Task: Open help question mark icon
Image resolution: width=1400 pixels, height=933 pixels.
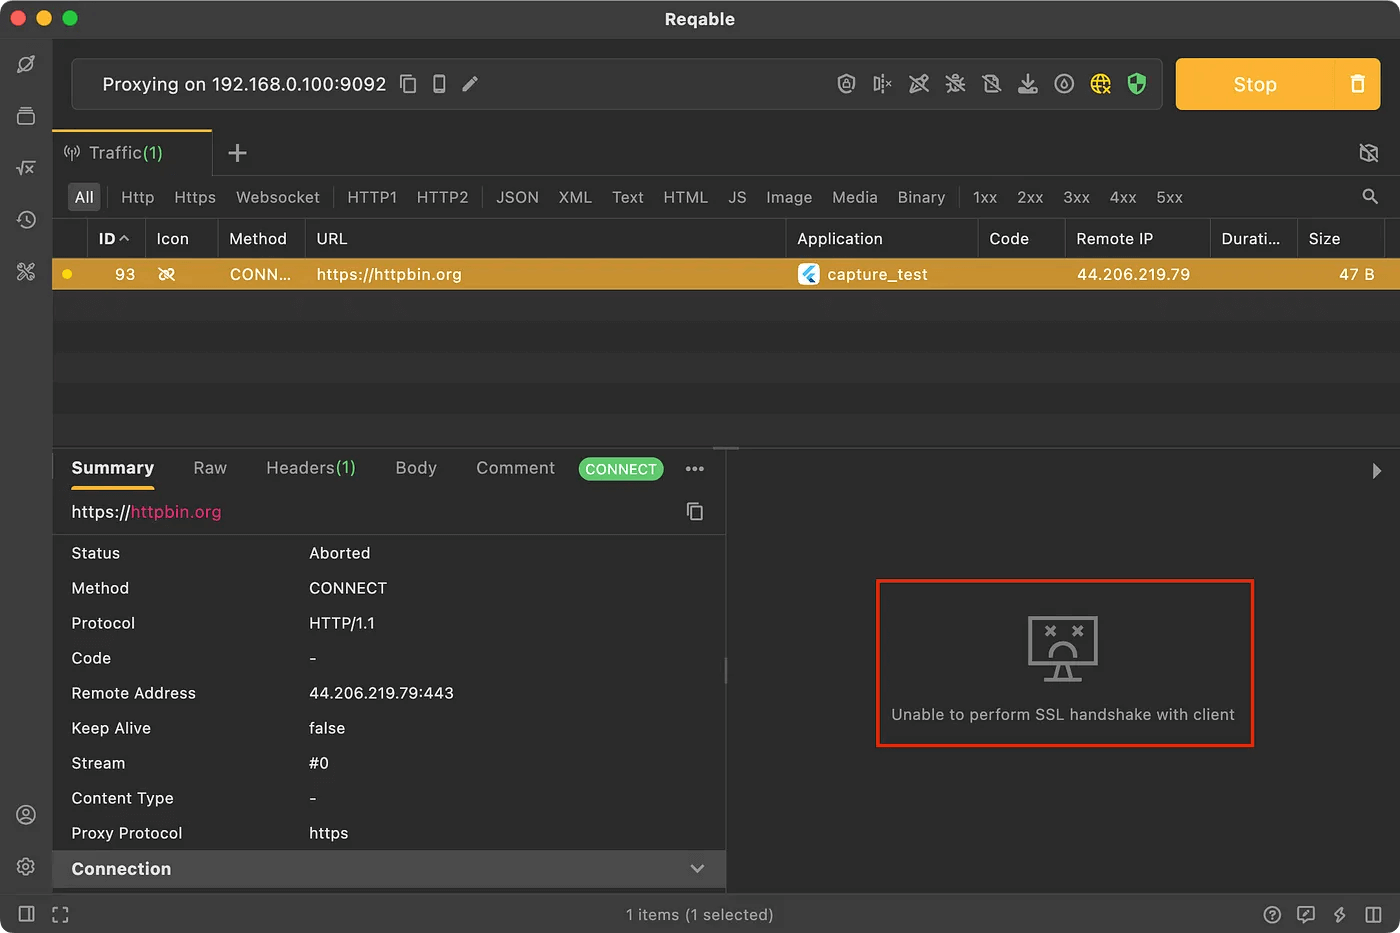Action: pyautogui.click(x=1272, y=914)
